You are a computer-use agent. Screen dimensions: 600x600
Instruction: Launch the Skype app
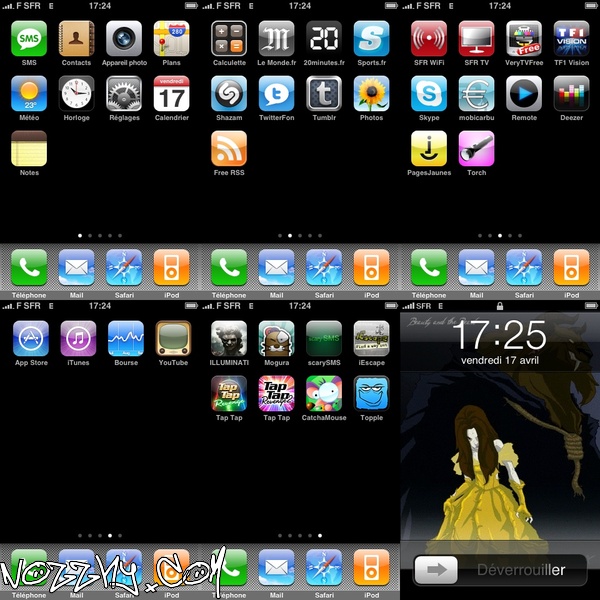(x=429, y=94)
